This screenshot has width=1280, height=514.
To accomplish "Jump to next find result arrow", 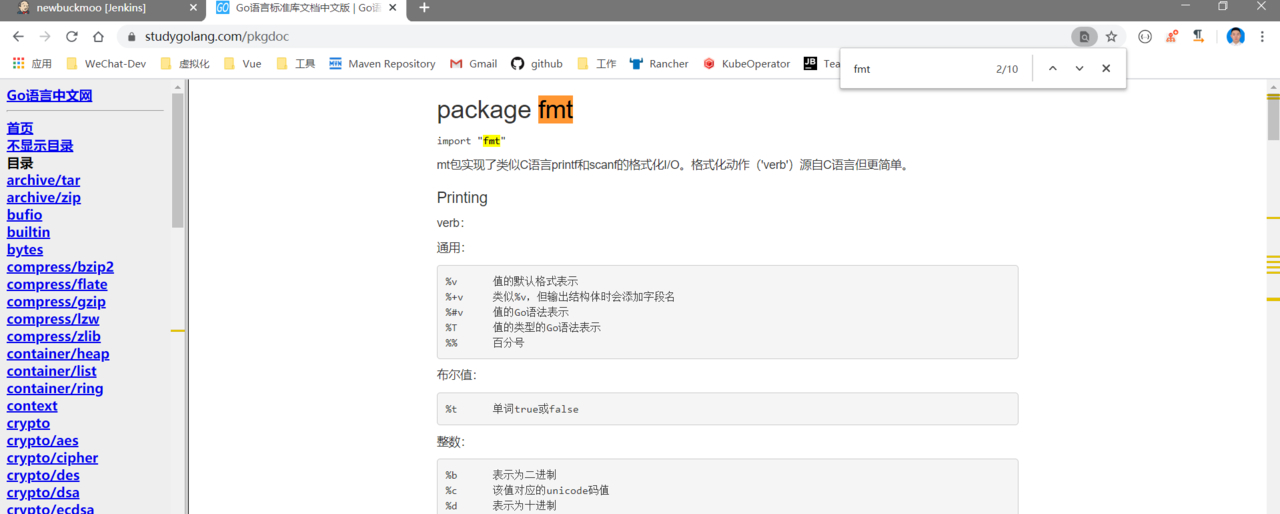I will click(x=1079, y=69).
